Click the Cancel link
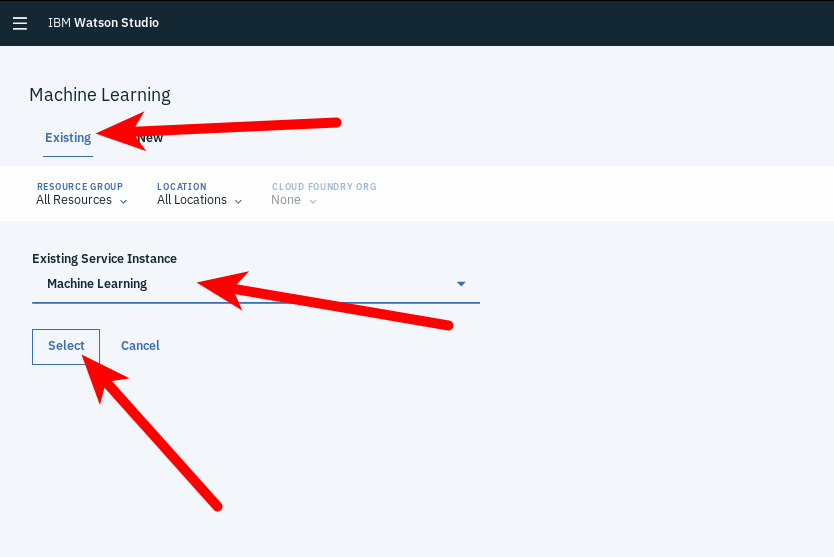 pyautogui.click(x=140, y=346)
